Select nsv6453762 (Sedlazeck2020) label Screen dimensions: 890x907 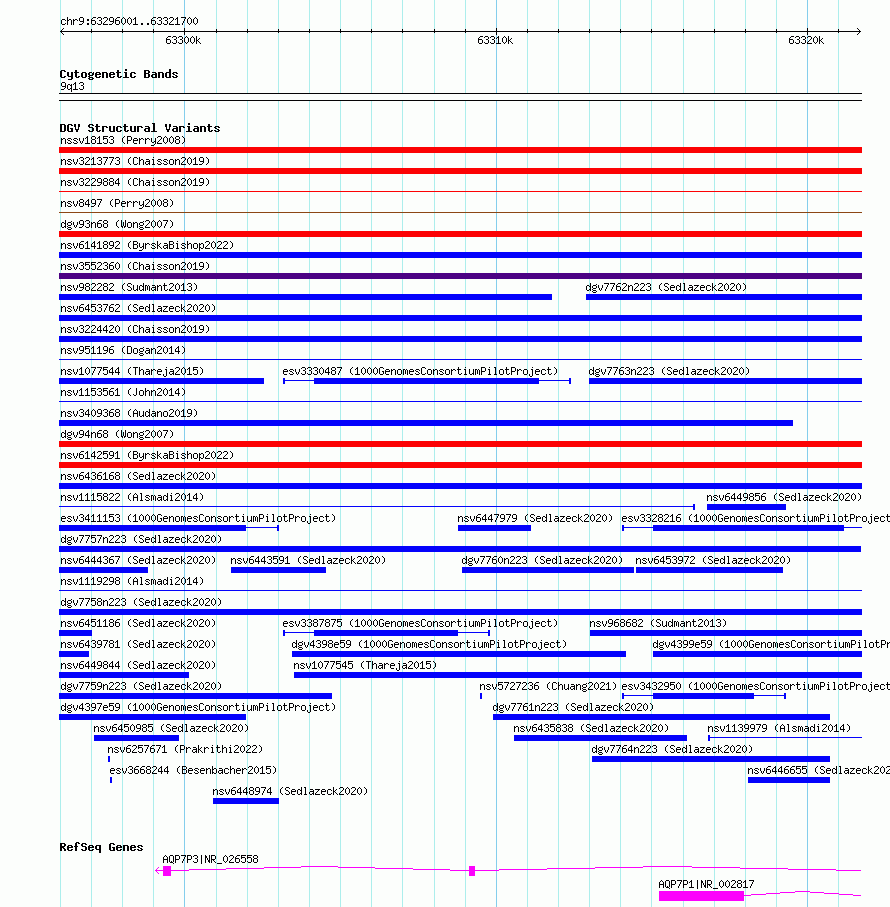point(138,308)
